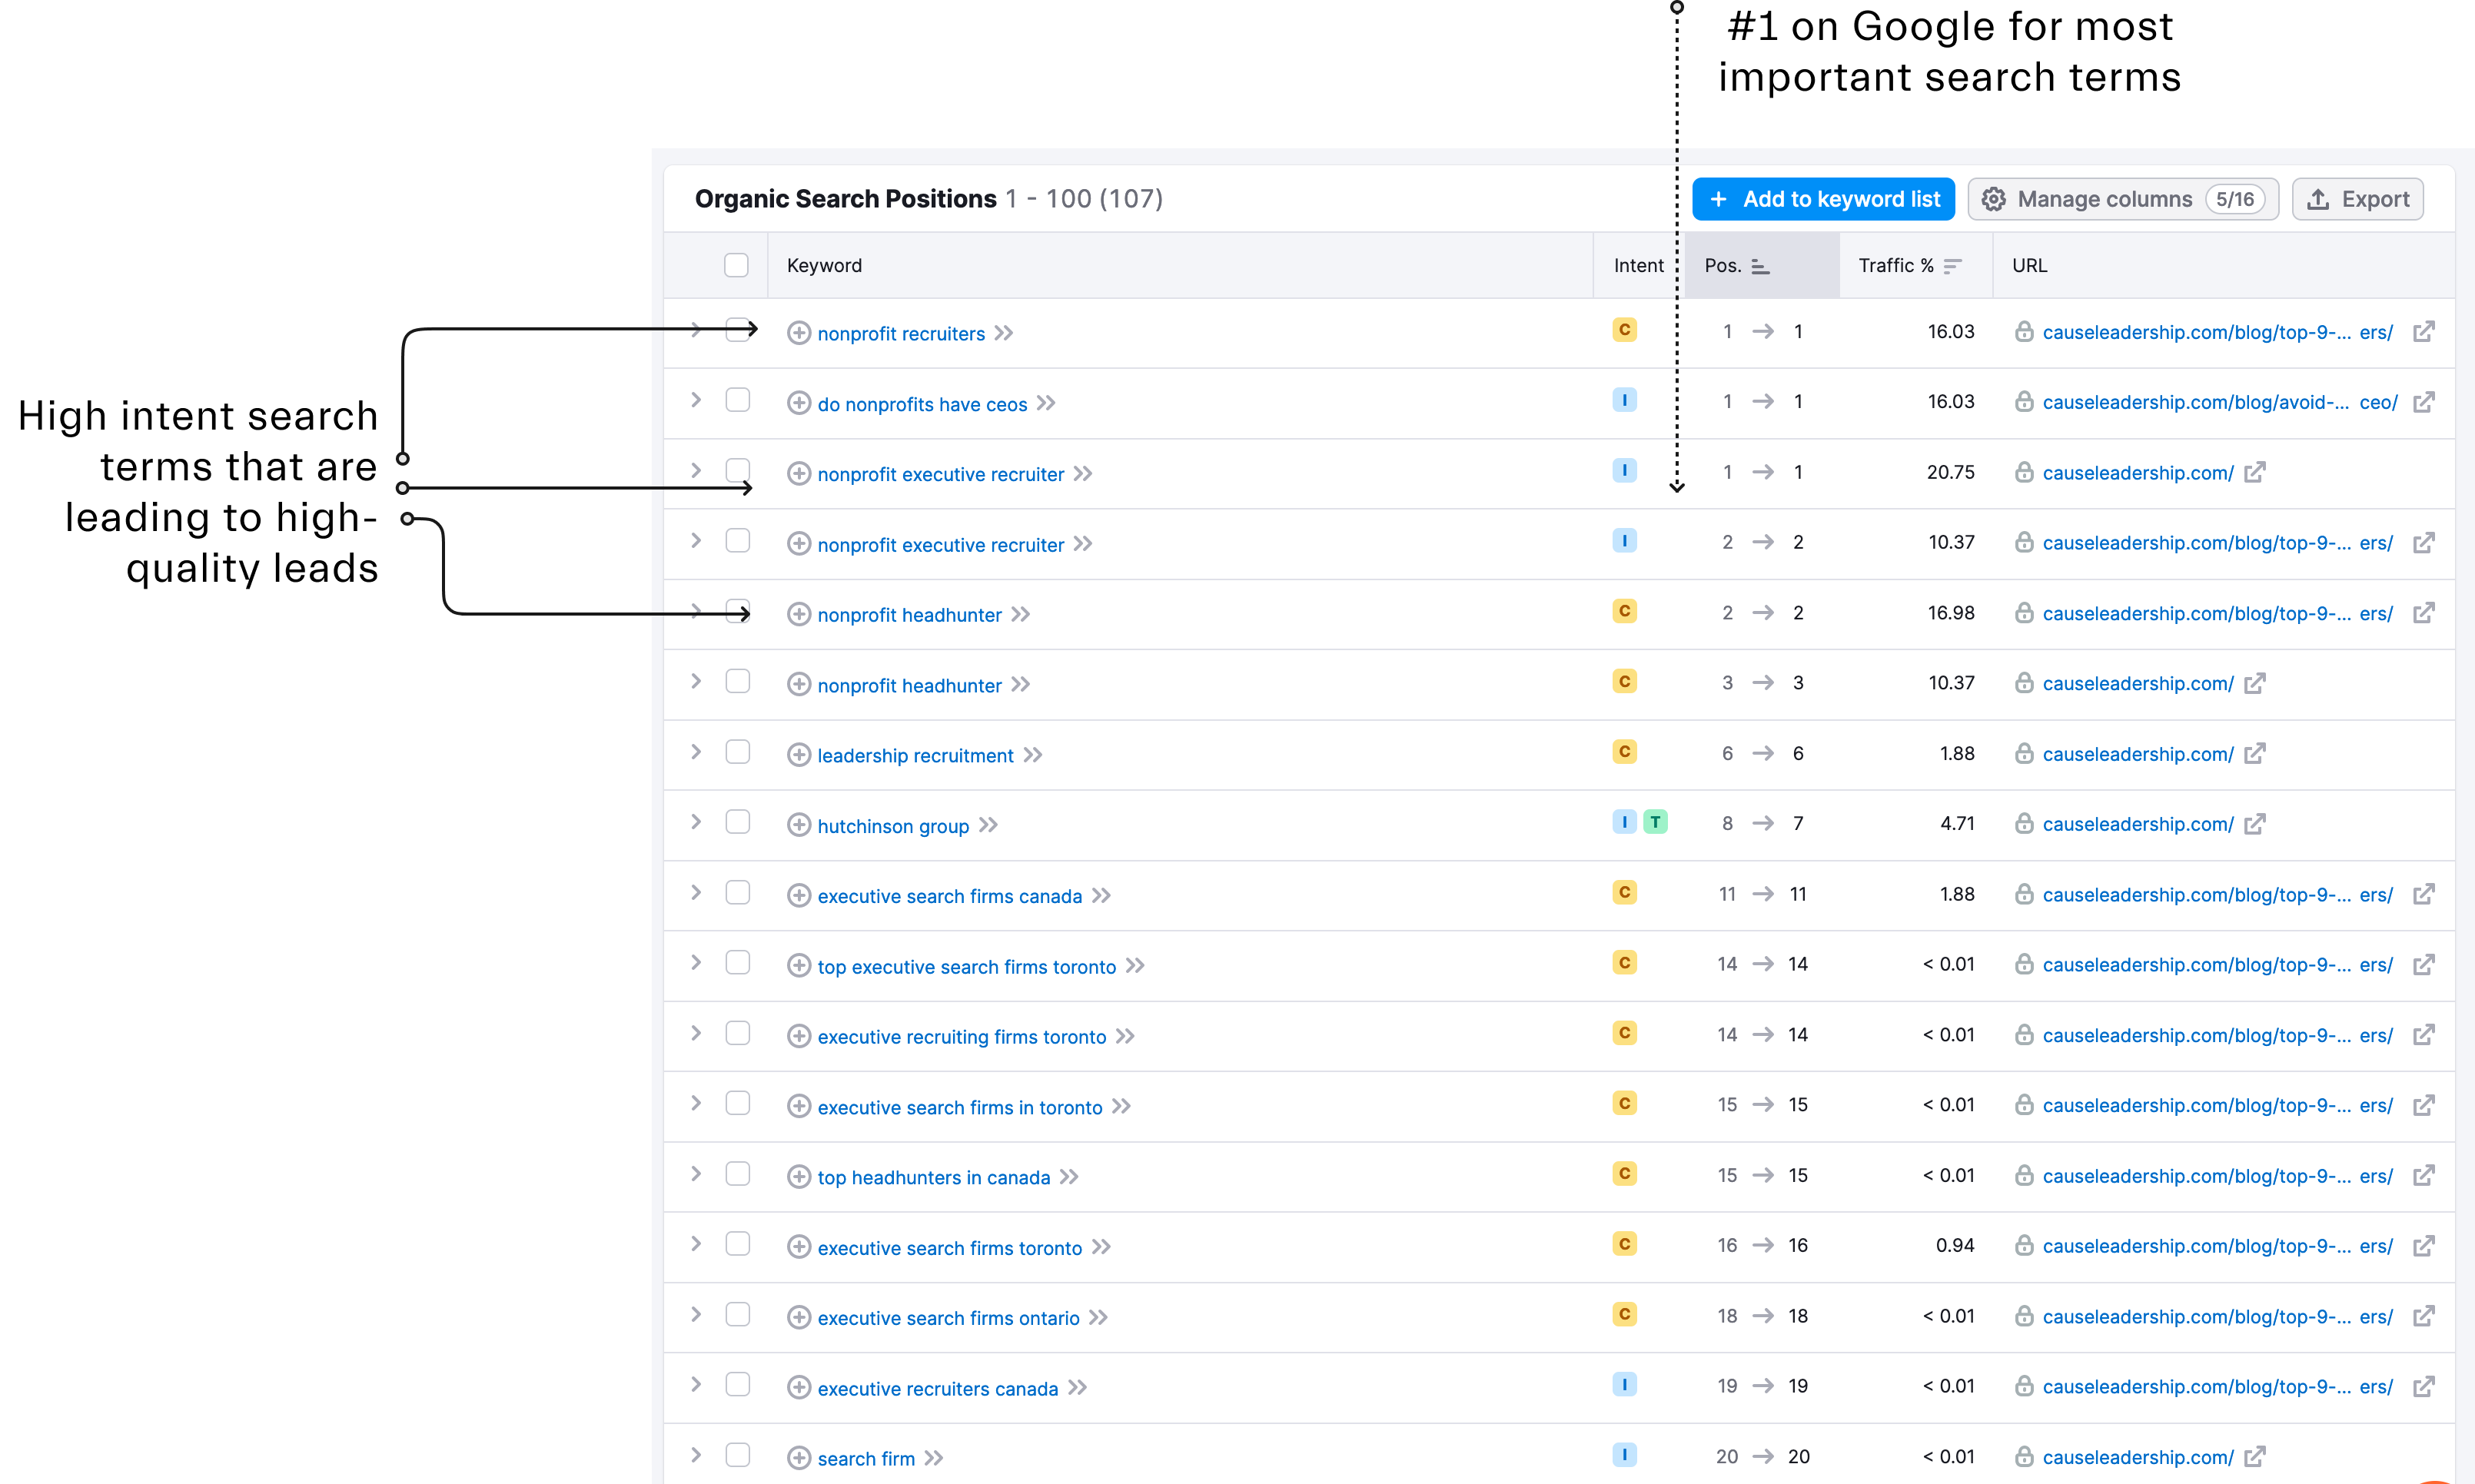
Task: Click the Add to keyword list button
Action: click(x=1823, y=199)
